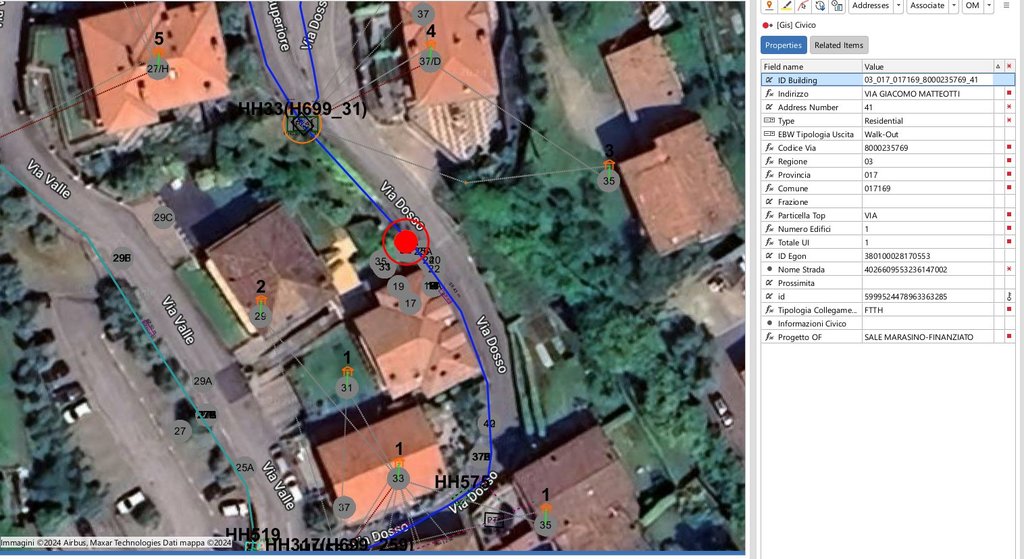Open the history clock icon
This screenshot has height=559, width=1024.
[820, 6]
